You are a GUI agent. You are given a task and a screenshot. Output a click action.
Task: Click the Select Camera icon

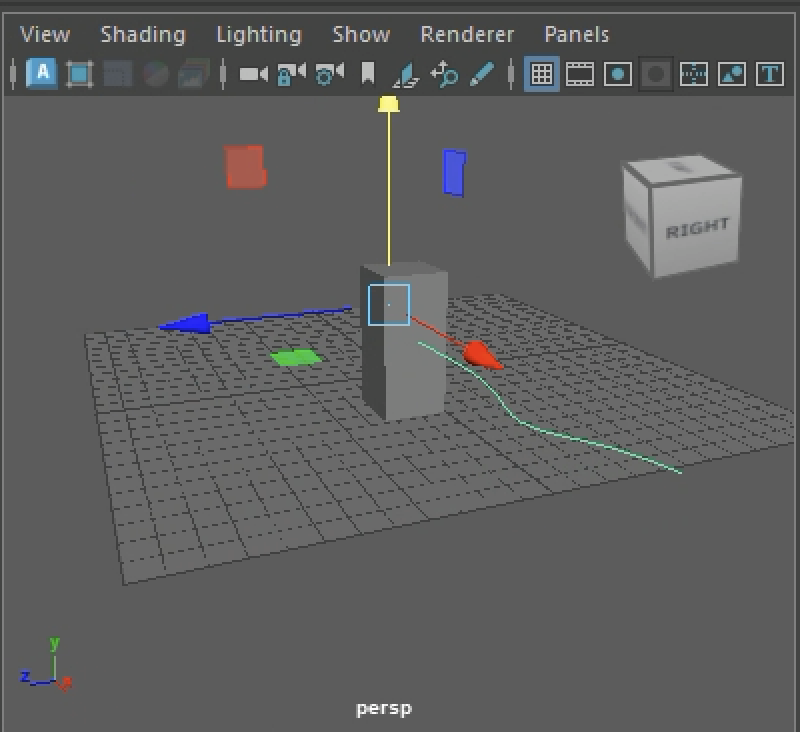click(x=253, y=74)
